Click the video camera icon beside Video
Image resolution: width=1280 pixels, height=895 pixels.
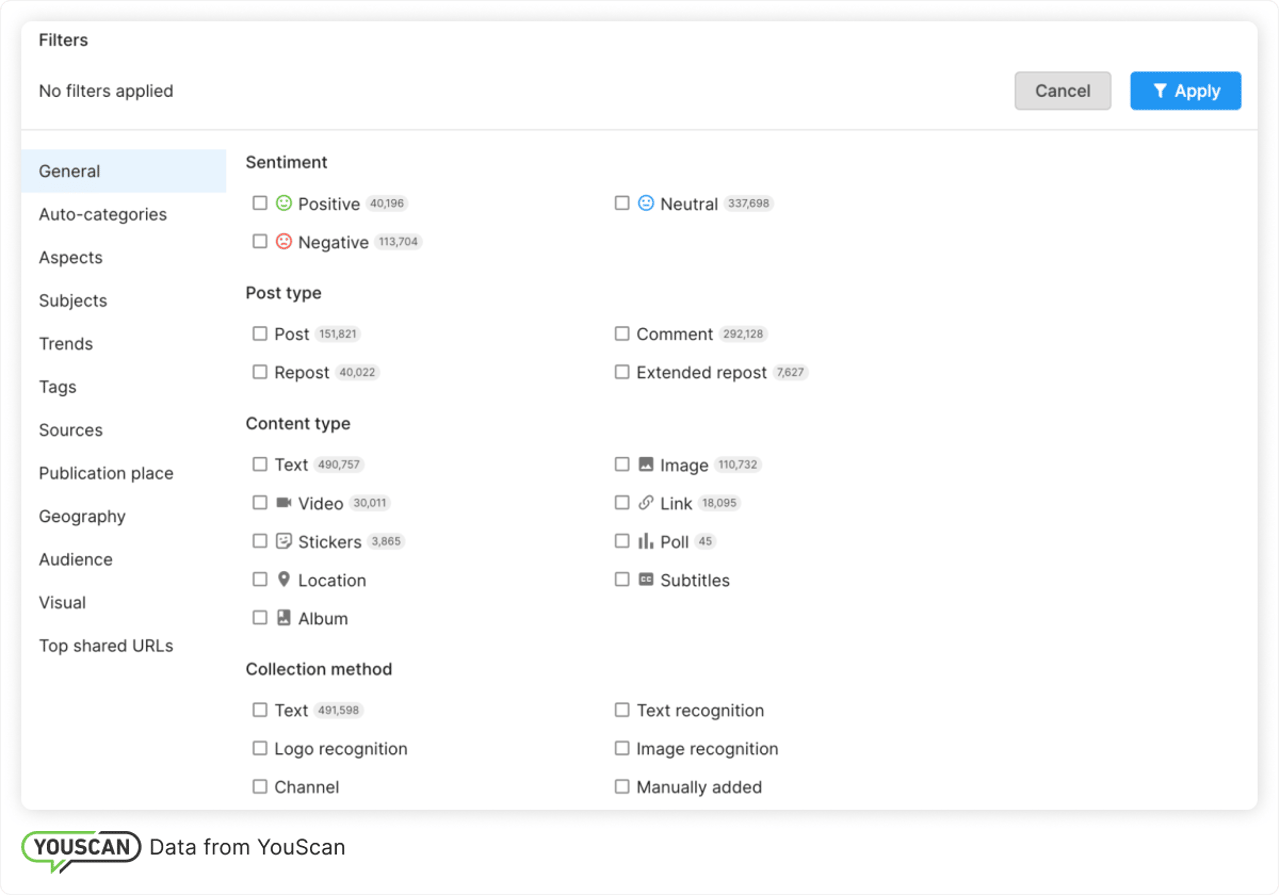pyautogui.click(x=284, y=503)
